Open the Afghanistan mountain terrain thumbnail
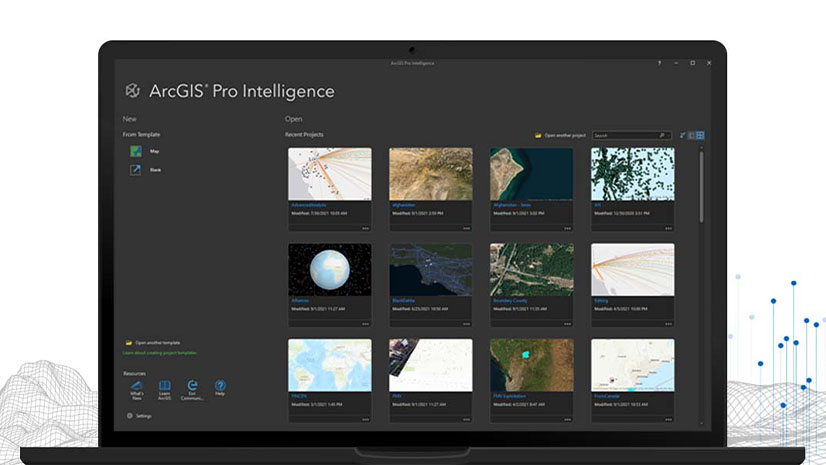826x465 pixels. pos(431,174)
